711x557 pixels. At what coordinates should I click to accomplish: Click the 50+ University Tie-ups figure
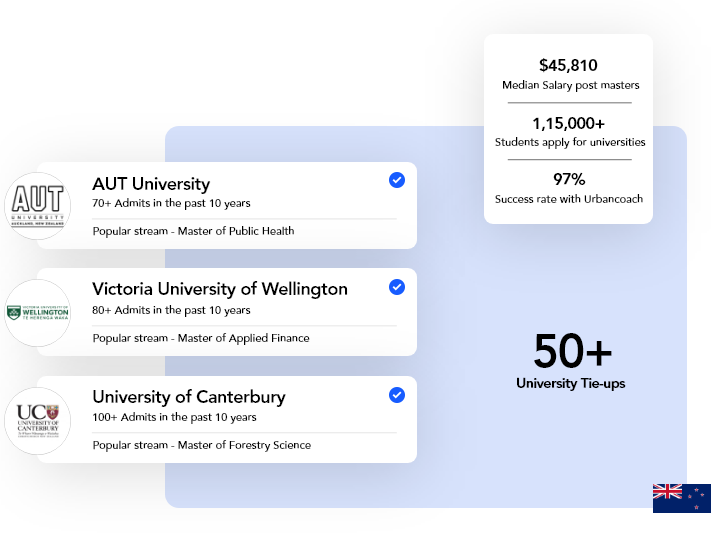(x=571, y=361)
